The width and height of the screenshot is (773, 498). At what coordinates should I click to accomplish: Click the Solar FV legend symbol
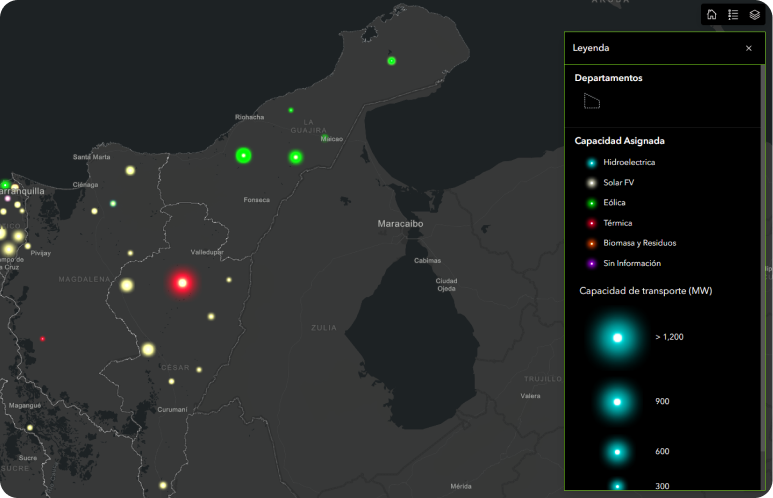click(x=592, y=183)
